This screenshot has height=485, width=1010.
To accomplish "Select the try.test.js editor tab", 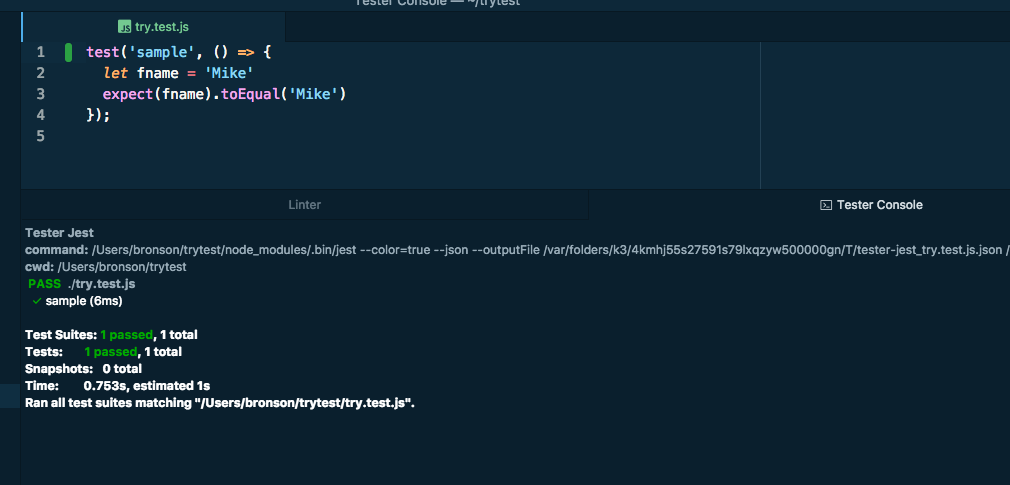I will (x=153, y=27).
